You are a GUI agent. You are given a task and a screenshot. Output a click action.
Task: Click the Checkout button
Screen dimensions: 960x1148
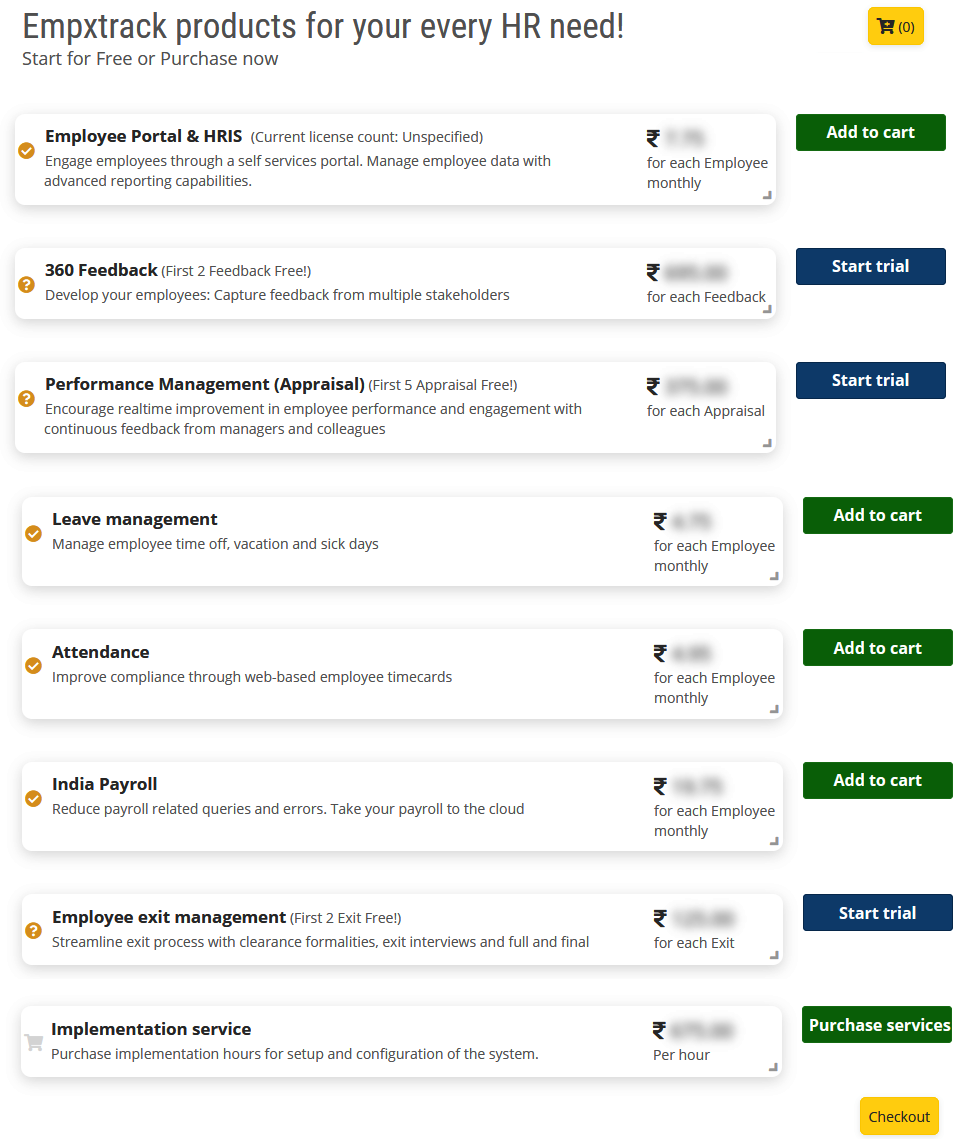[899, 1116]
